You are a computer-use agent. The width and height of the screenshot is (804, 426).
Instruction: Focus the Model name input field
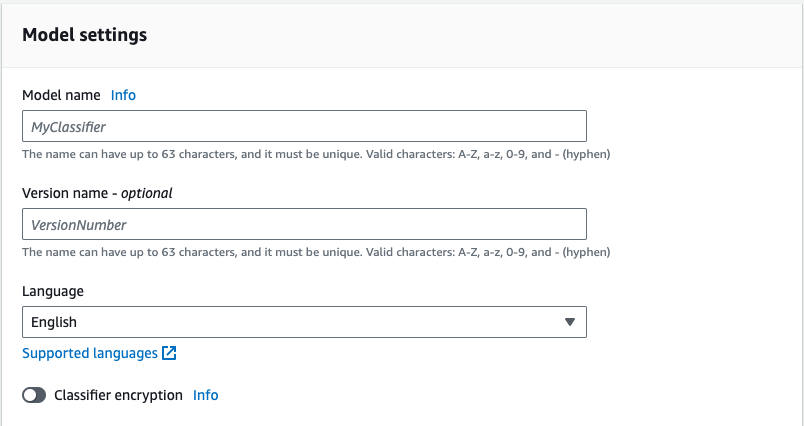[x=303, y=126]
